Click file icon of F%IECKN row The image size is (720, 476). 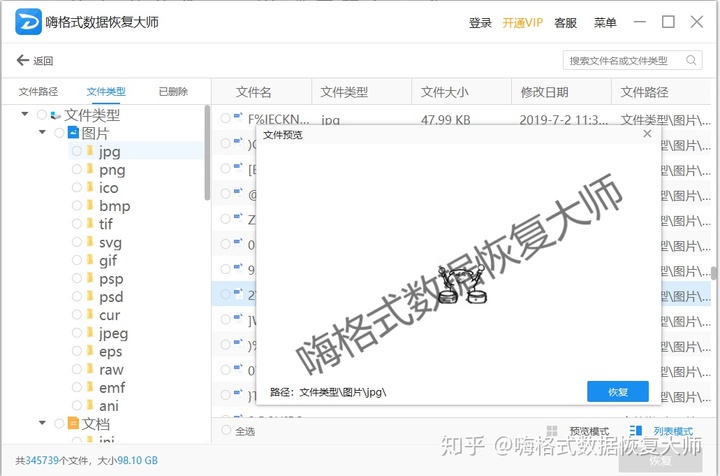tap(238, 118)
